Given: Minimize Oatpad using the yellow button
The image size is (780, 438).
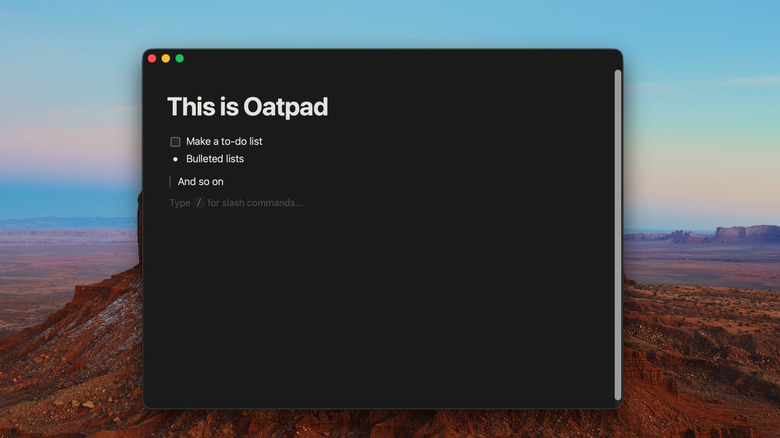Looking at the screenshot, I should 166,58.
